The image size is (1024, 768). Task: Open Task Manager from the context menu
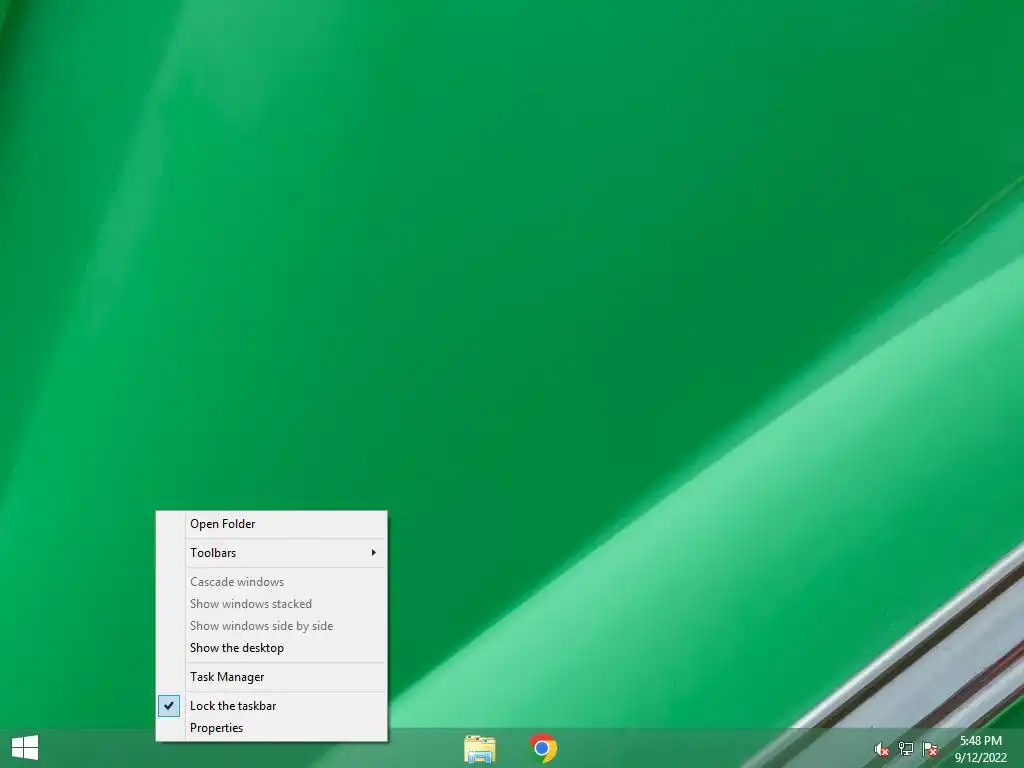click(x=272, y=677)
